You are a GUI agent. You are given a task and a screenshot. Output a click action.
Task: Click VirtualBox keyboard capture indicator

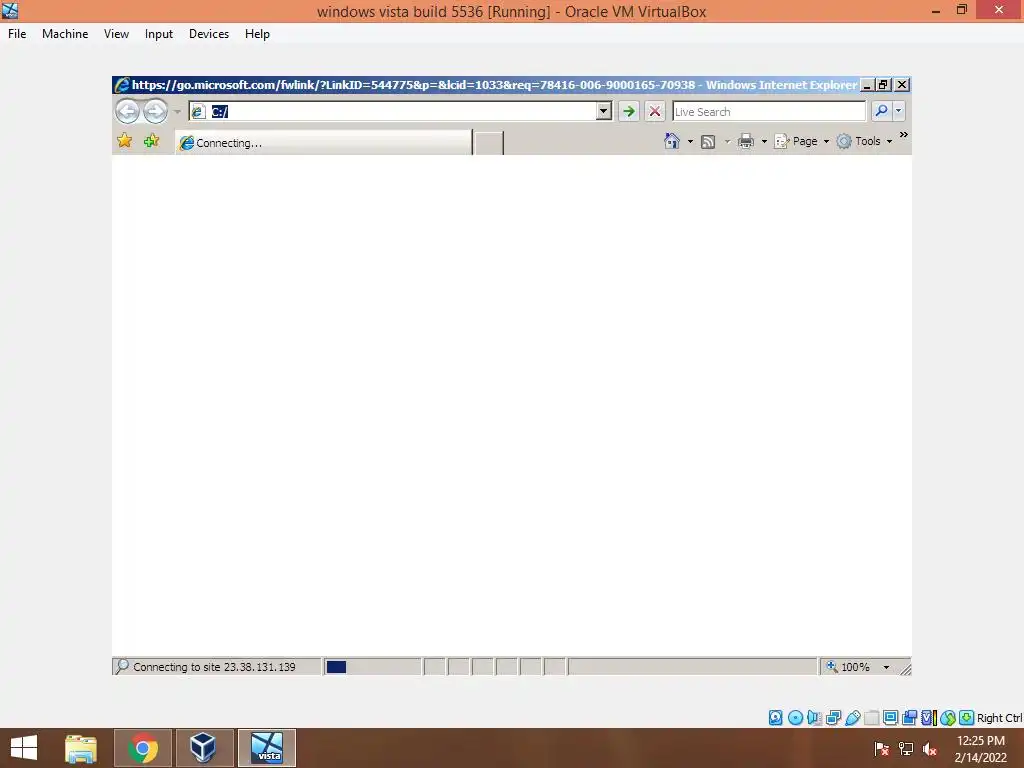(967, 718)
